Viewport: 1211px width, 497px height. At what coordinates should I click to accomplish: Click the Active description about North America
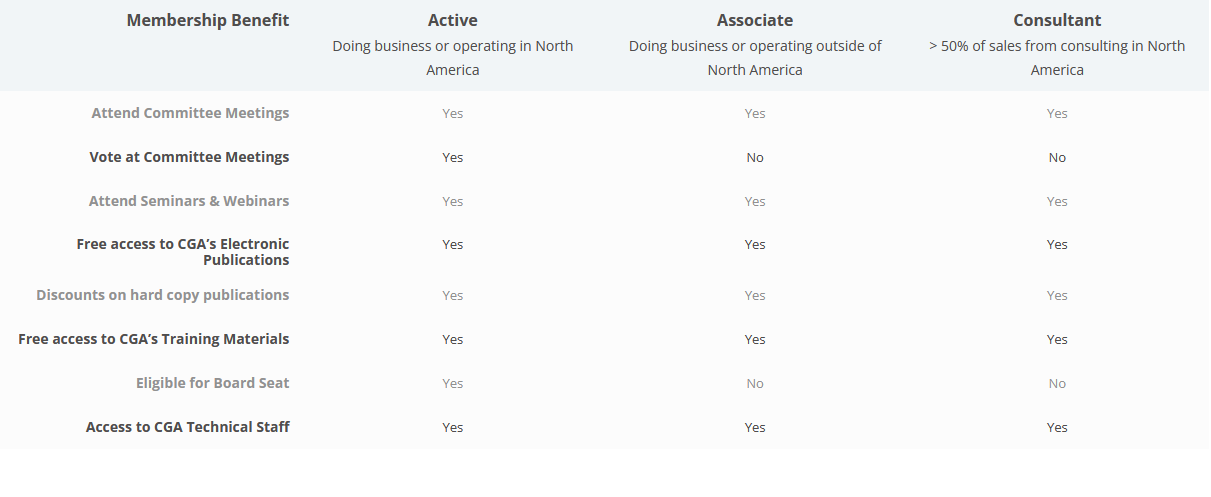click(453, 58)
